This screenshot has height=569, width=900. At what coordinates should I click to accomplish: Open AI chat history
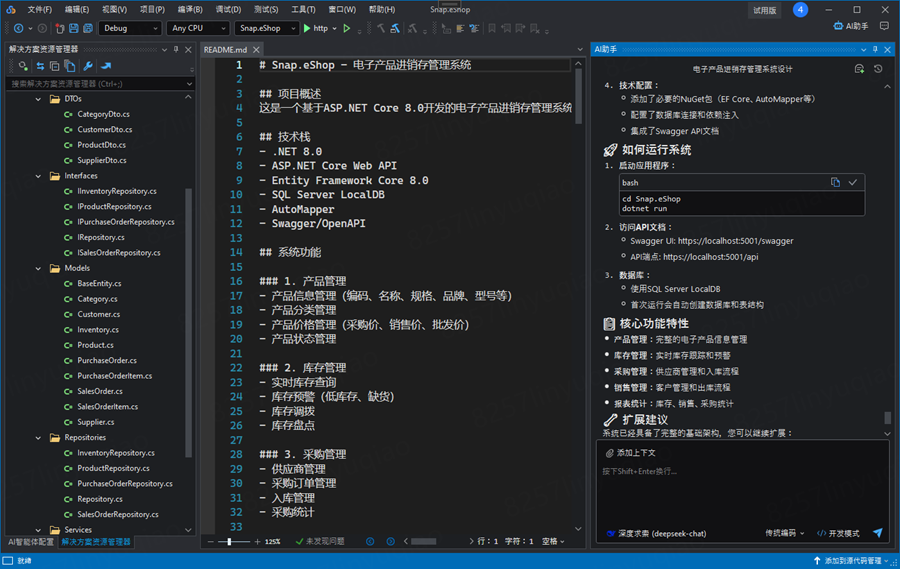878,69
